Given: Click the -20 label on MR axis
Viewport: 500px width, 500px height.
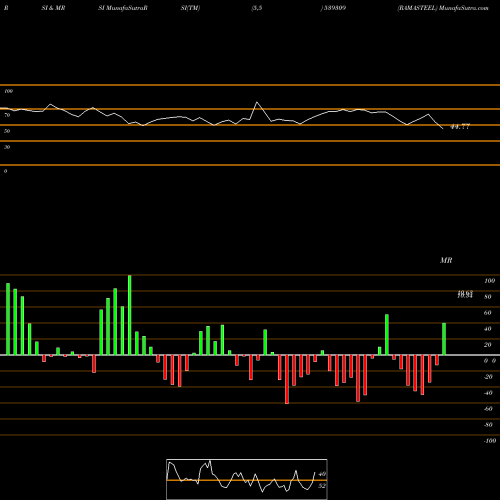Looking at the screenshot, I should pyautogui.click(x=488, y=377).
